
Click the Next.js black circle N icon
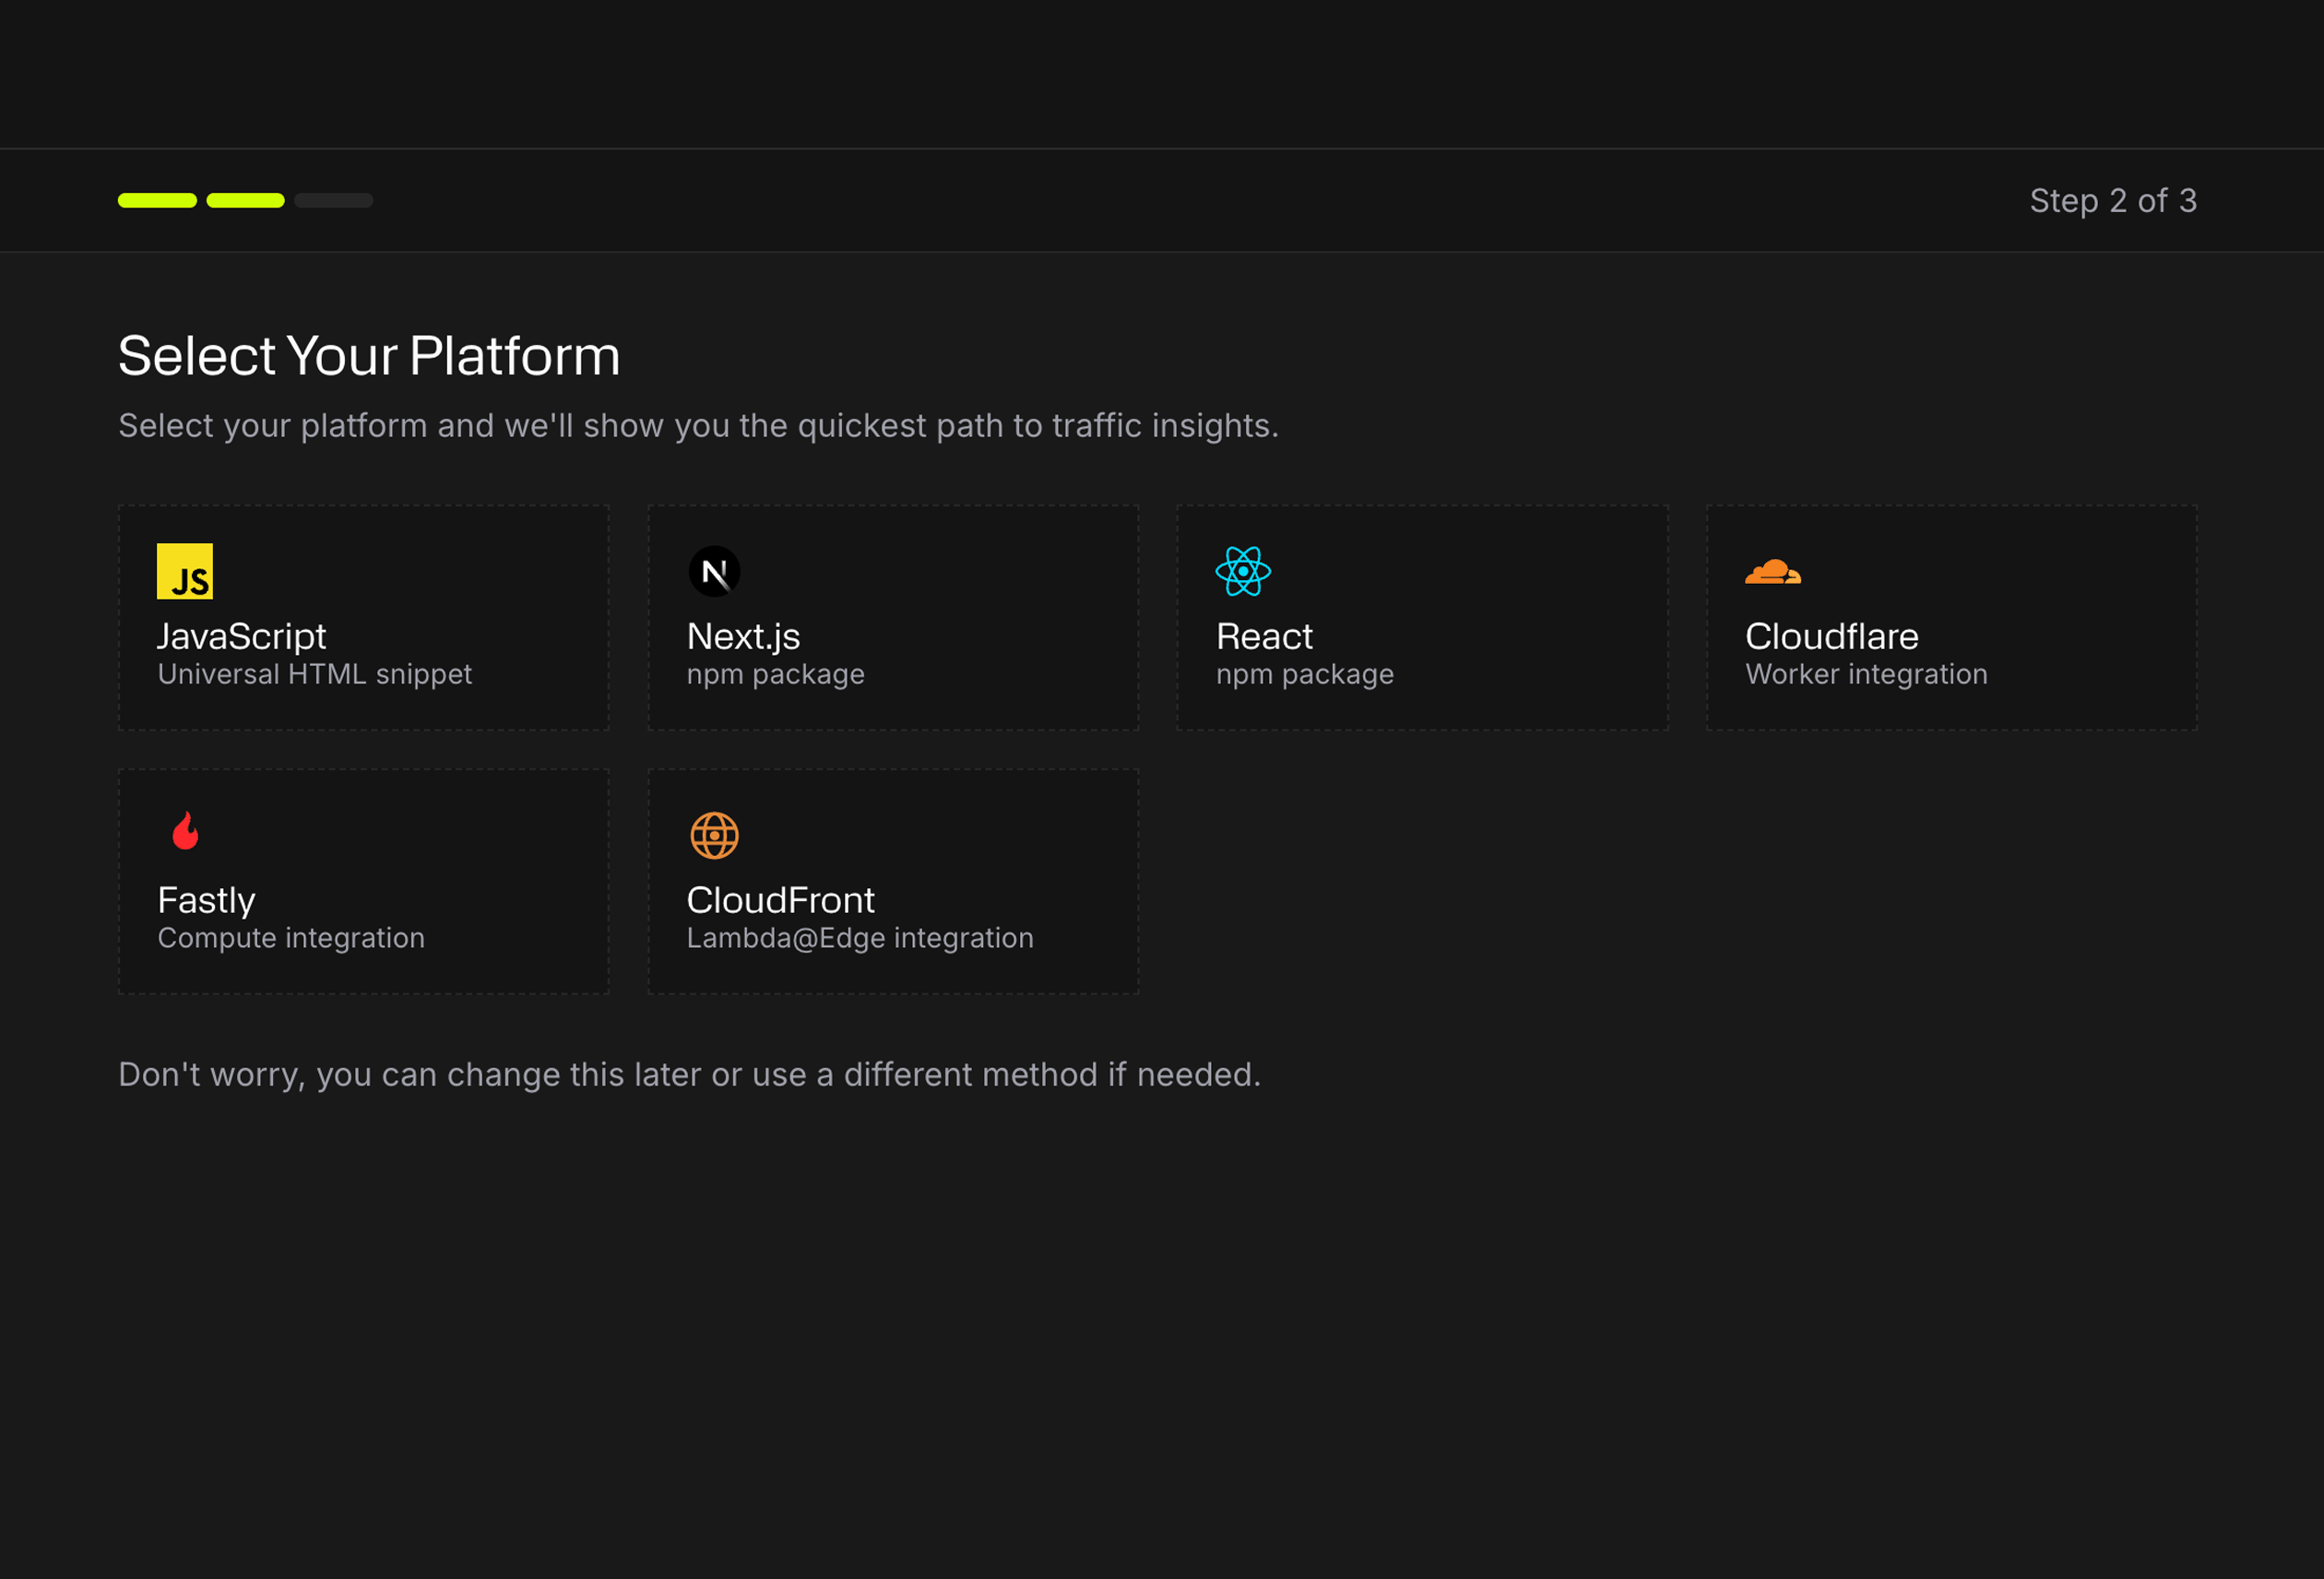[714, 571]
